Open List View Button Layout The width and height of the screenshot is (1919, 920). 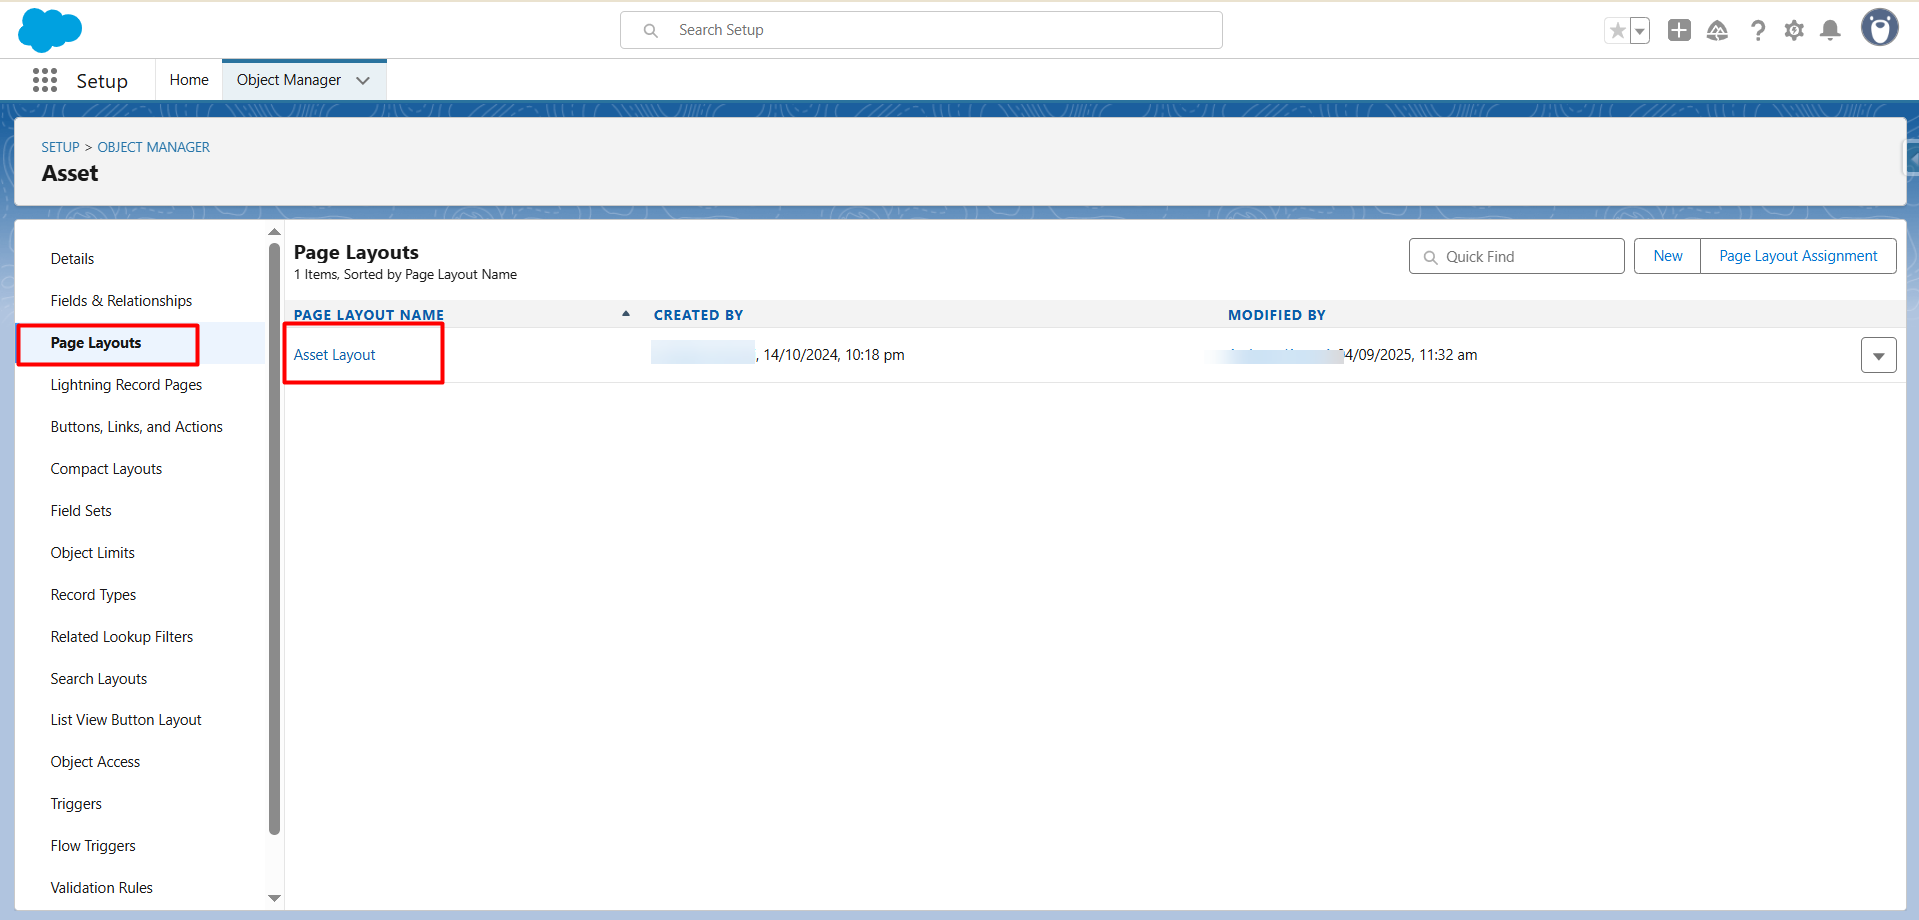pos(126,720)
